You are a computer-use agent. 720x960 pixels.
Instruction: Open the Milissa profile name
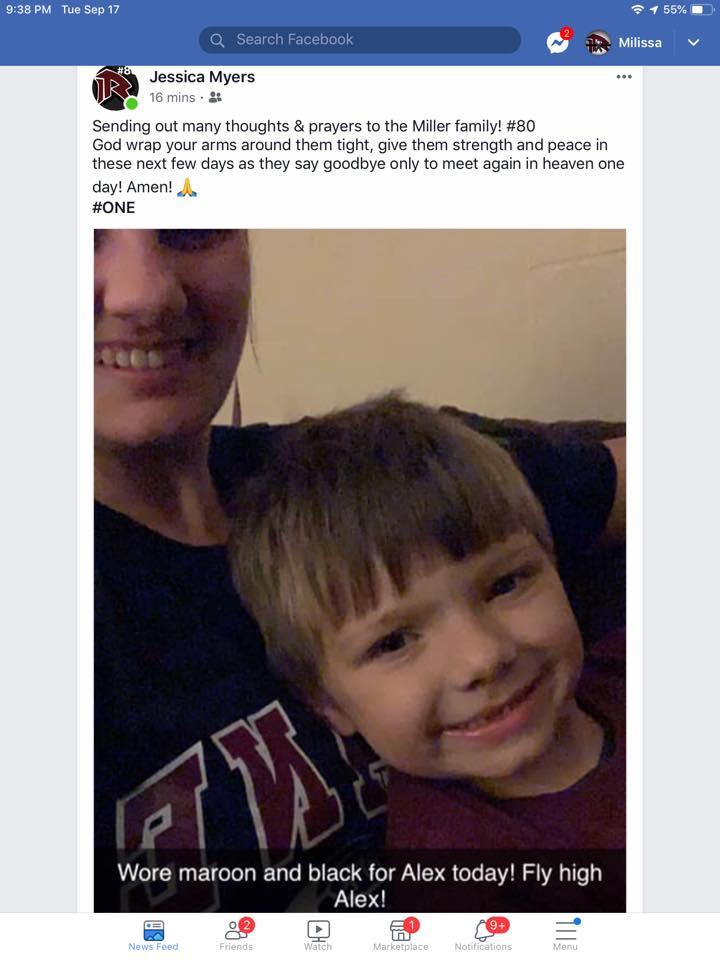(x=640, y=42)
